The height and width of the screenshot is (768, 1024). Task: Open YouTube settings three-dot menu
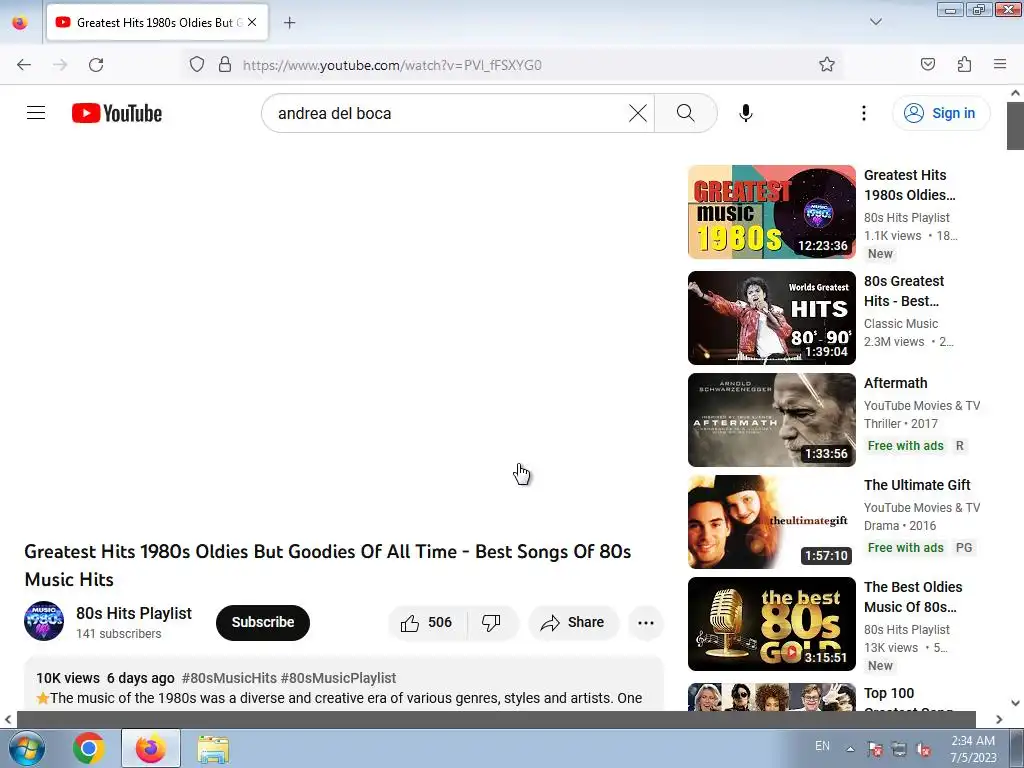863,113
